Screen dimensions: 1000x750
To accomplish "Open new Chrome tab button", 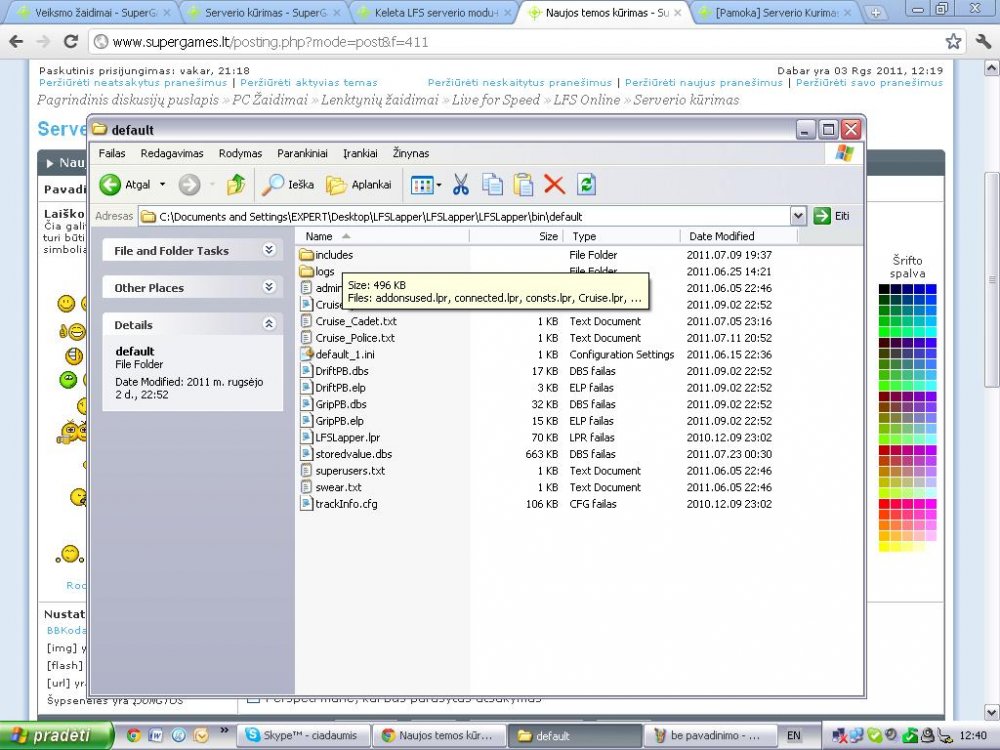I will pyautogui.click(x=875, y=13).
